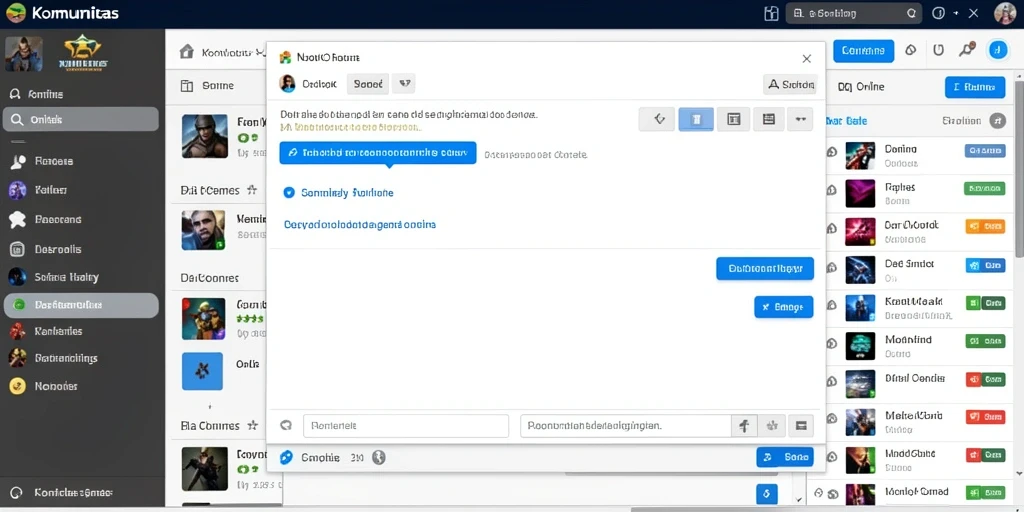Expand the three-dots overflow button in the dialog toolbar
The image size is (1024, 512).
pos(800,120)
